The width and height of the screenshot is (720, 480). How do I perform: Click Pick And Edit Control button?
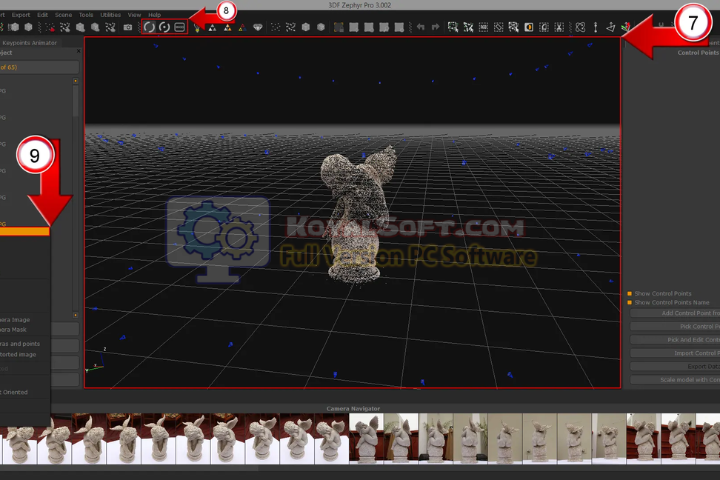click(675, 340)
